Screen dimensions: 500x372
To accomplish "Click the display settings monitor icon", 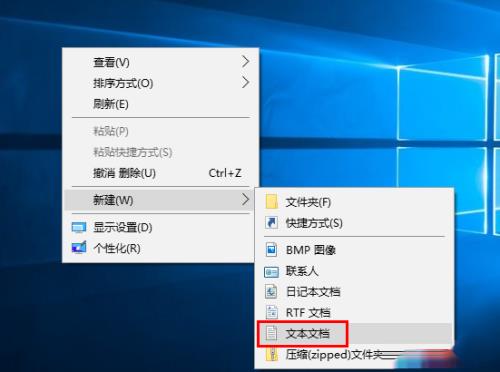I will click(79, 228).
